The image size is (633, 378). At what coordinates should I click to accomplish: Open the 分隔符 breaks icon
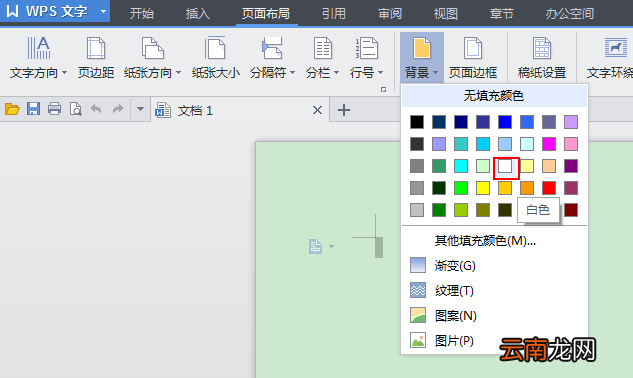click(x=272, y=48)
